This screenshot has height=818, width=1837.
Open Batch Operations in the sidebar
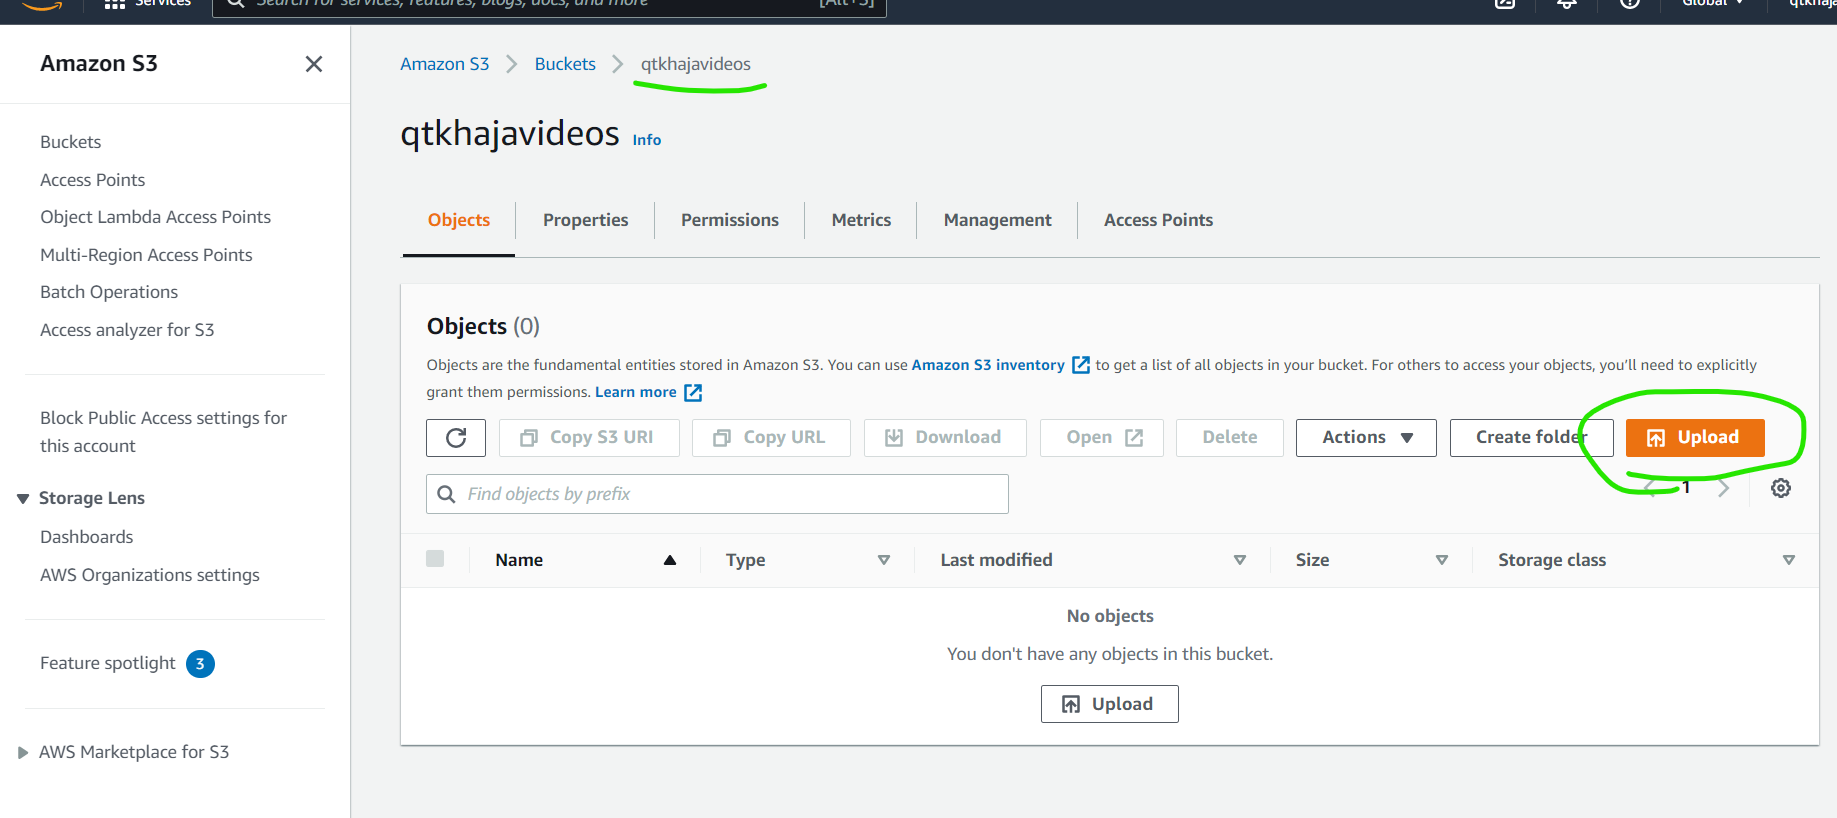[109, 292]
